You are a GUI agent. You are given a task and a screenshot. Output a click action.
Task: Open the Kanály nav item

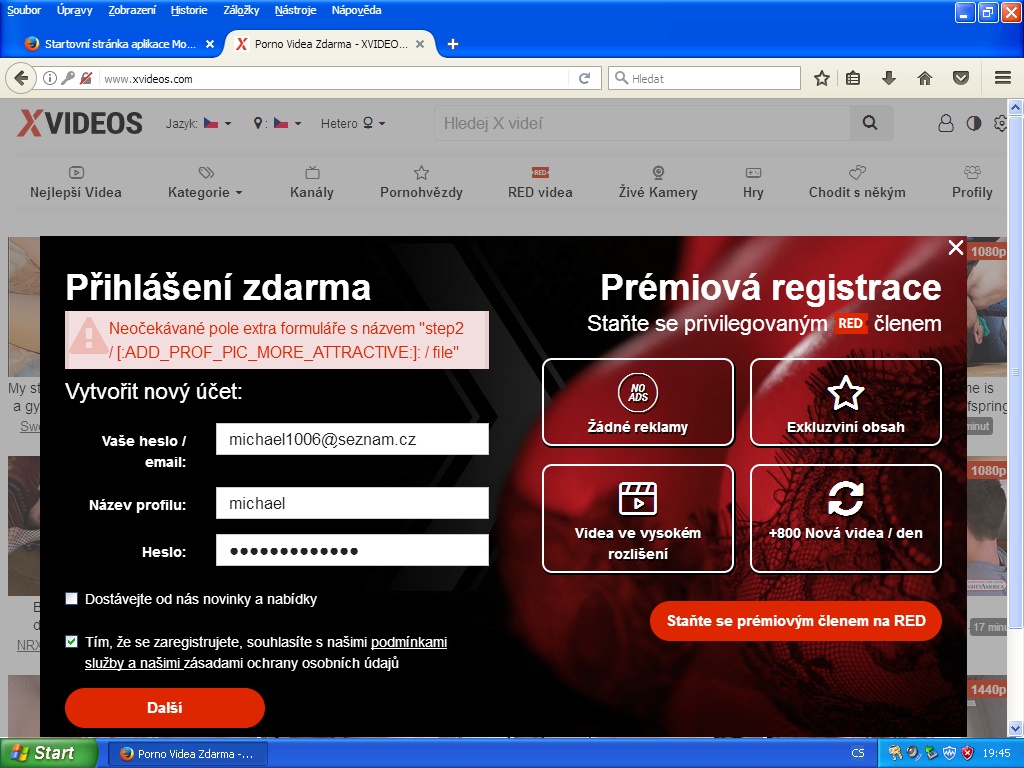tap(312, 183)
